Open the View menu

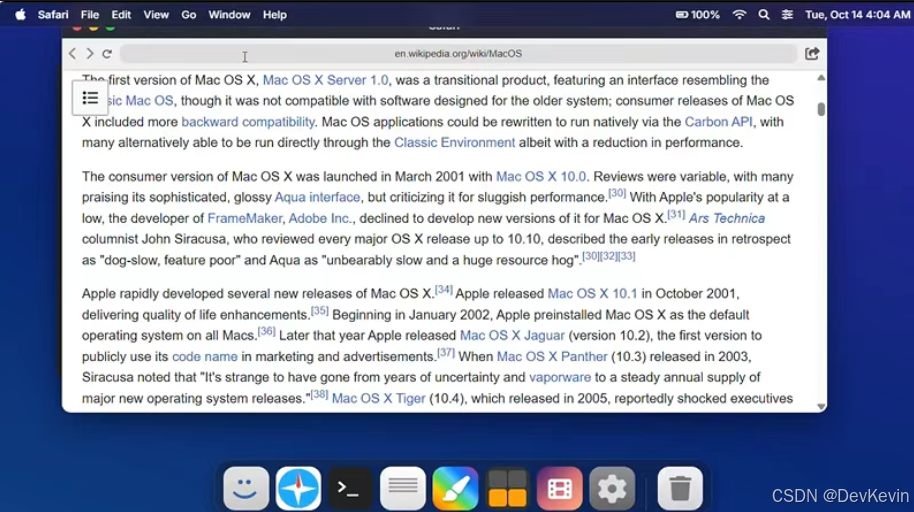coord(156,15)
